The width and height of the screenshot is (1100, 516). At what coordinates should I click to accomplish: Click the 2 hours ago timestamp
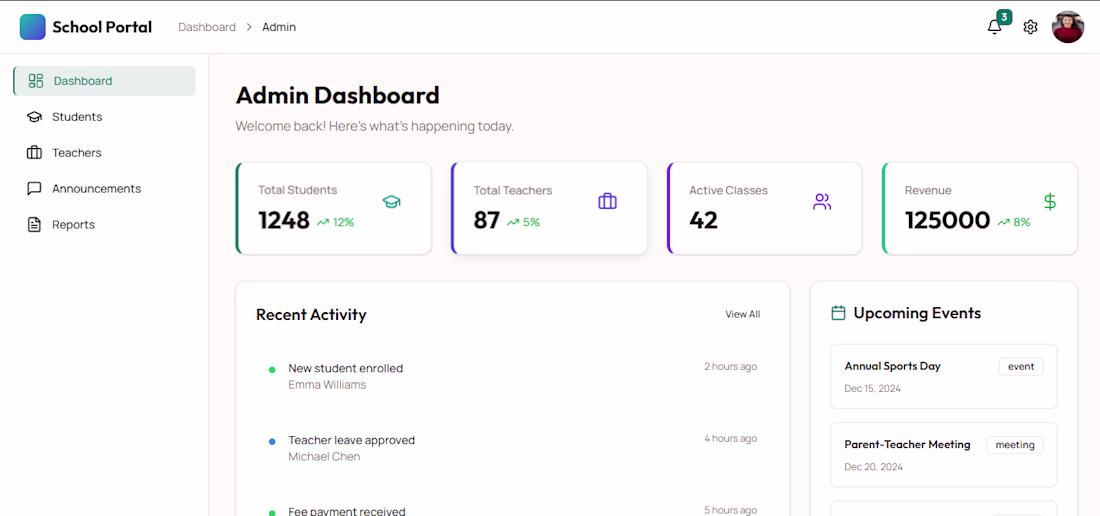click(x=730, y=367)
